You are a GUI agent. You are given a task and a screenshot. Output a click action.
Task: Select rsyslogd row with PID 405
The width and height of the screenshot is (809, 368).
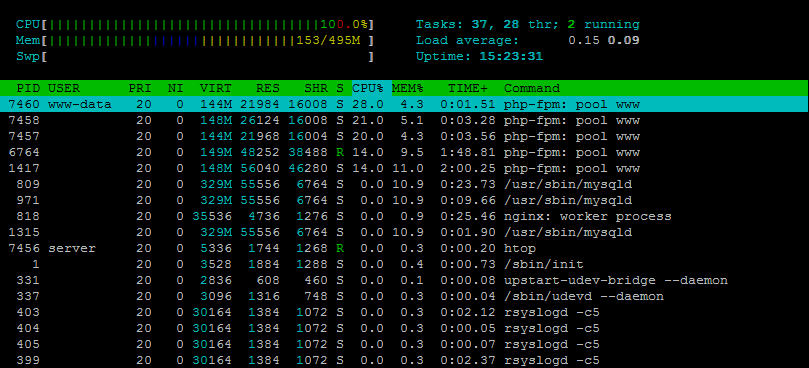[x=404, y=344]
